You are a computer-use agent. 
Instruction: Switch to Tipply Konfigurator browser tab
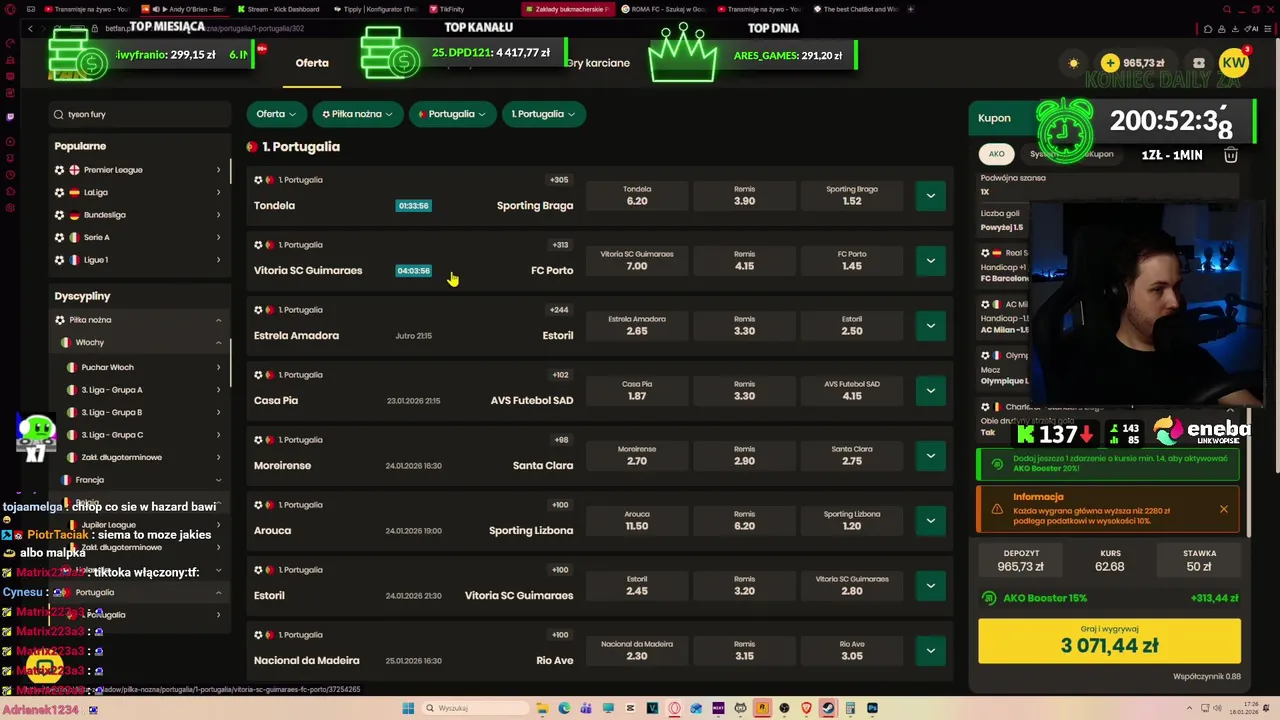tap(376, 9)
